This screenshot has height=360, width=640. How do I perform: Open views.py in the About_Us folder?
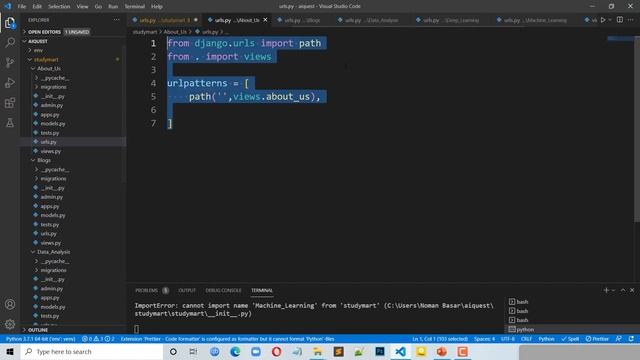[x=51, y=151]
